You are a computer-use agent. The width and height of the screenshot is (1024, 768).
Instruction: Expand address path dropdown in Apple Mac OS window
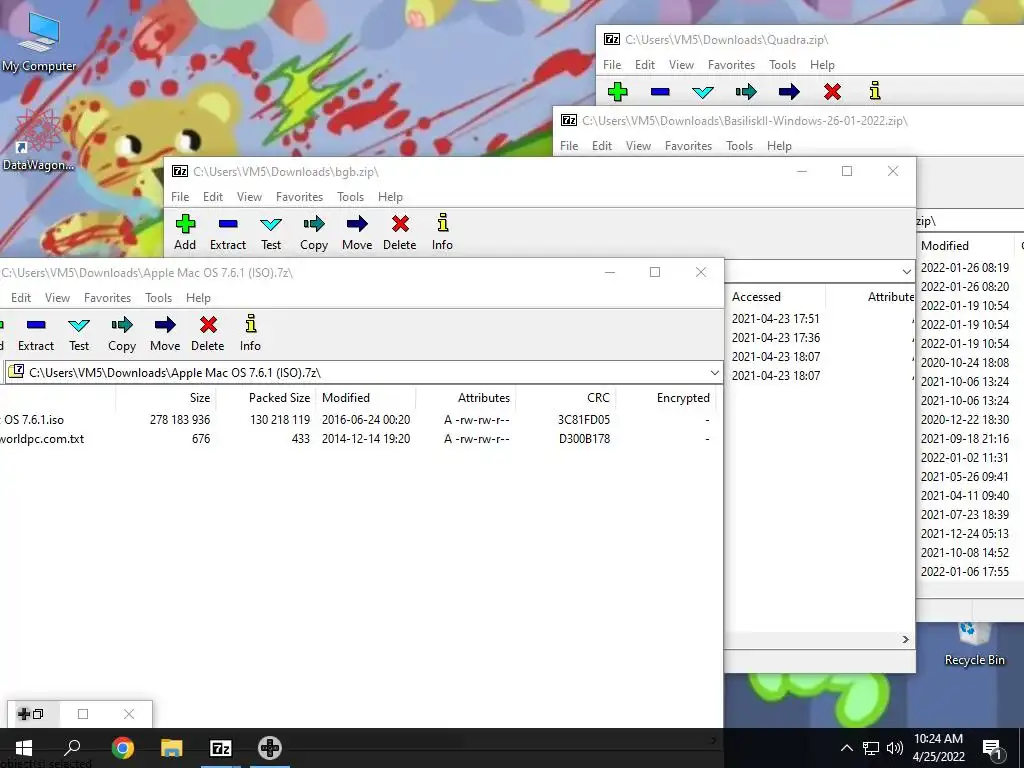[x=714, y=373]
